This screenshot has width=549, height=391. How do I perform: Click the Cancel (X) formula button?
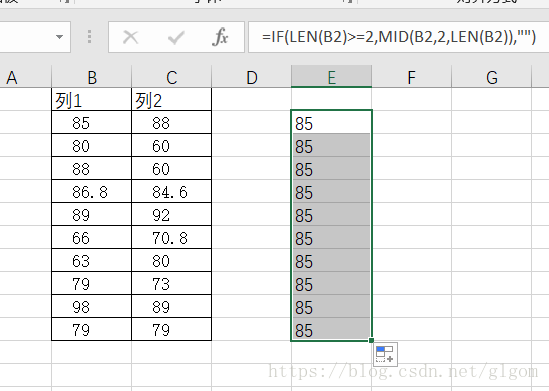[131, 37]
